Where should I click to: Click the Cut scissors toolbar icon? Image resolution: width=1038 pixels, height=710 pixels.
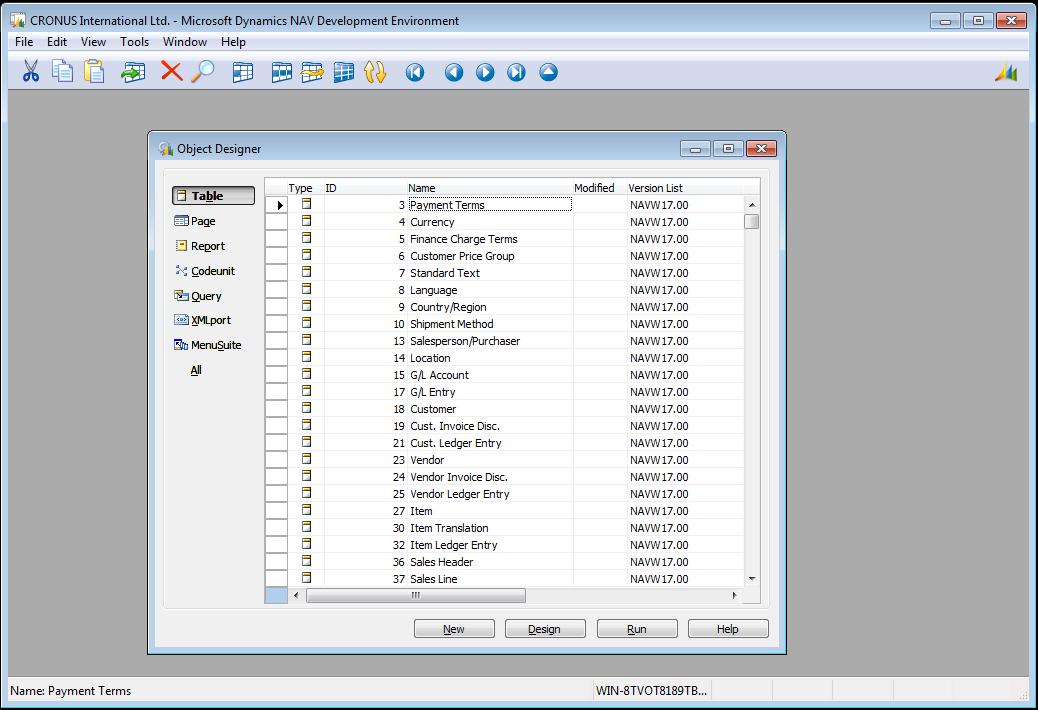point(30,71)
